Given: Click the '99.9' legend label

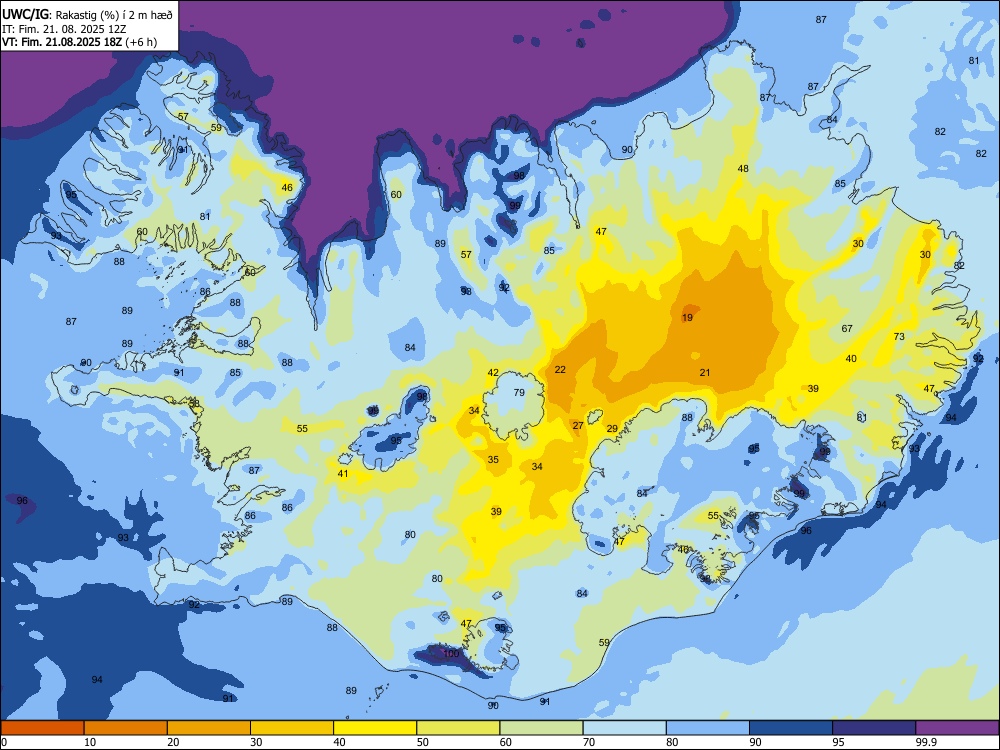Looking at the screenshot, I should tap(925, 742).
